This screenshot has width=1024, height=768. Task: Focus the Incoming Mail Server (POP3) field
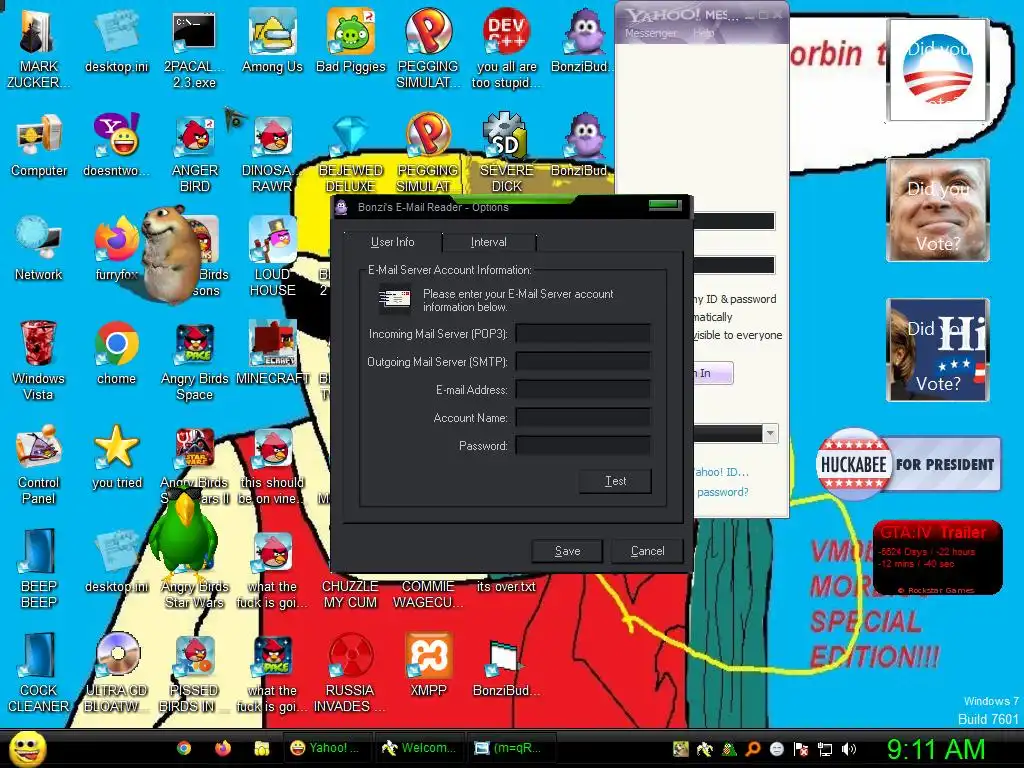tap(583, 334)
